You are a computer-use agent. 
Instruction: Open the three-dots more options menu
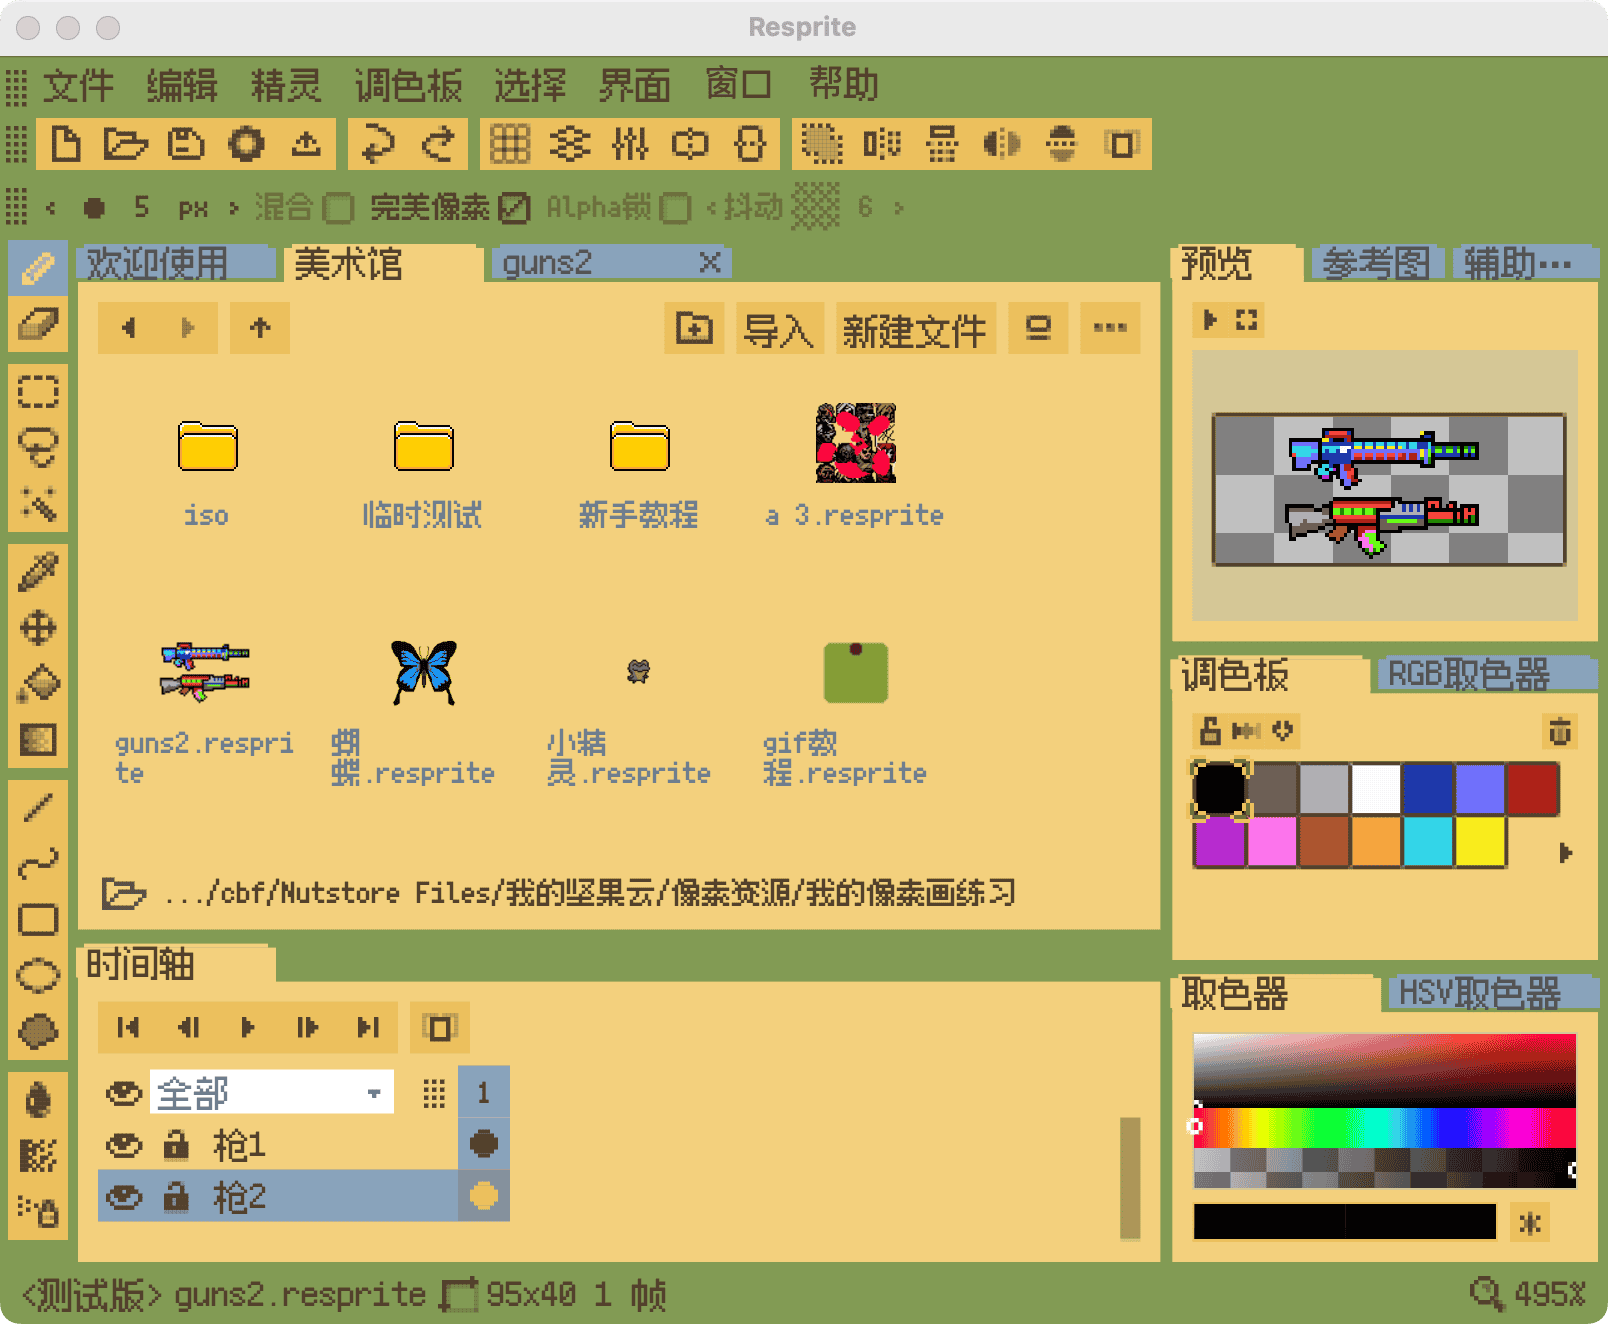(1109, 328)
